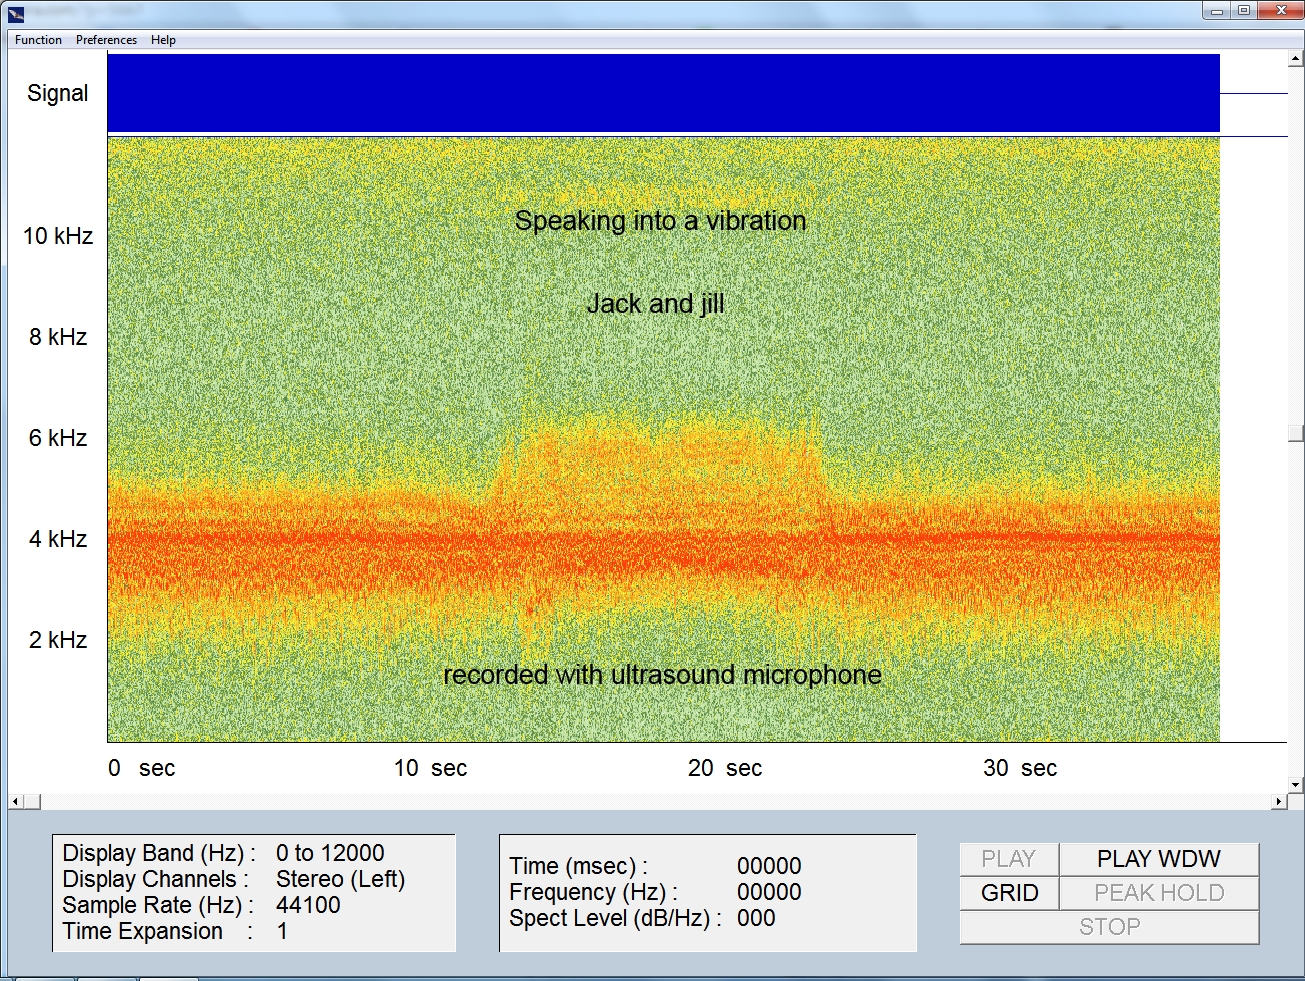This screenshot has width=1305, height=981.
Task: Click the vertical scrollbar down arrow
Action: click(x=1295, y=785)
